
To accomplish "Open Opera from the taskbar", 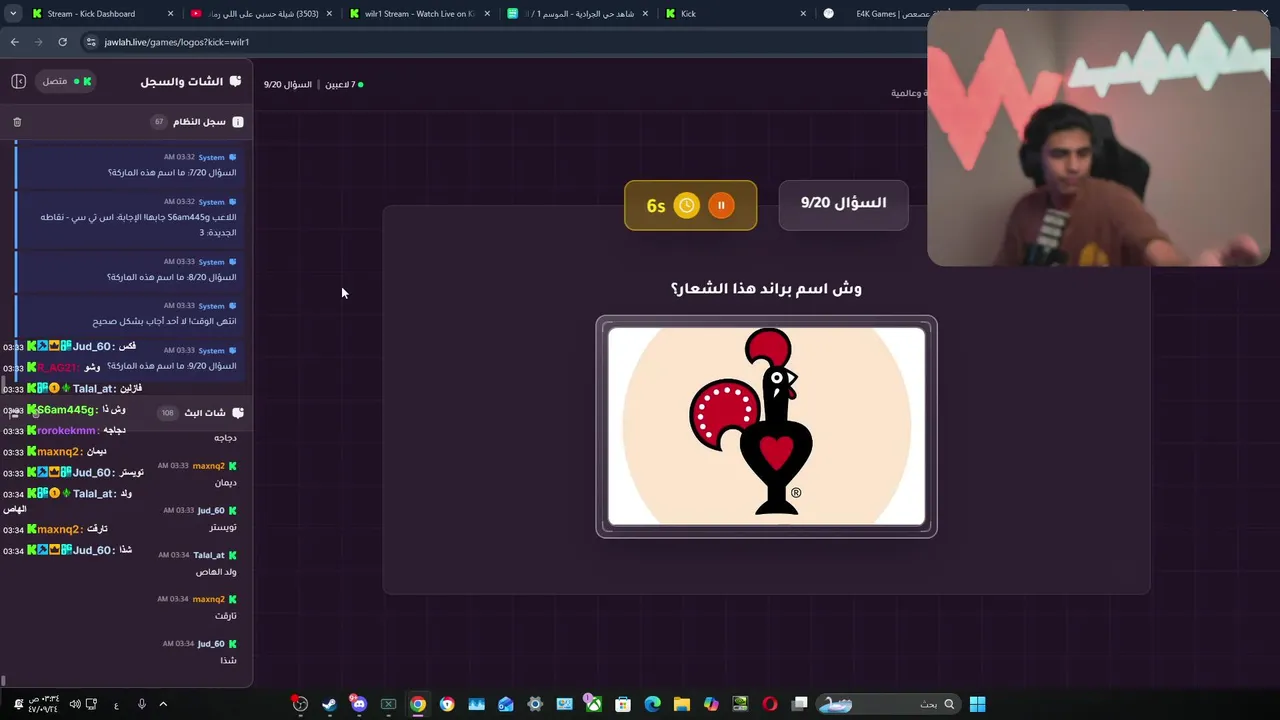I will click(769, 704).
